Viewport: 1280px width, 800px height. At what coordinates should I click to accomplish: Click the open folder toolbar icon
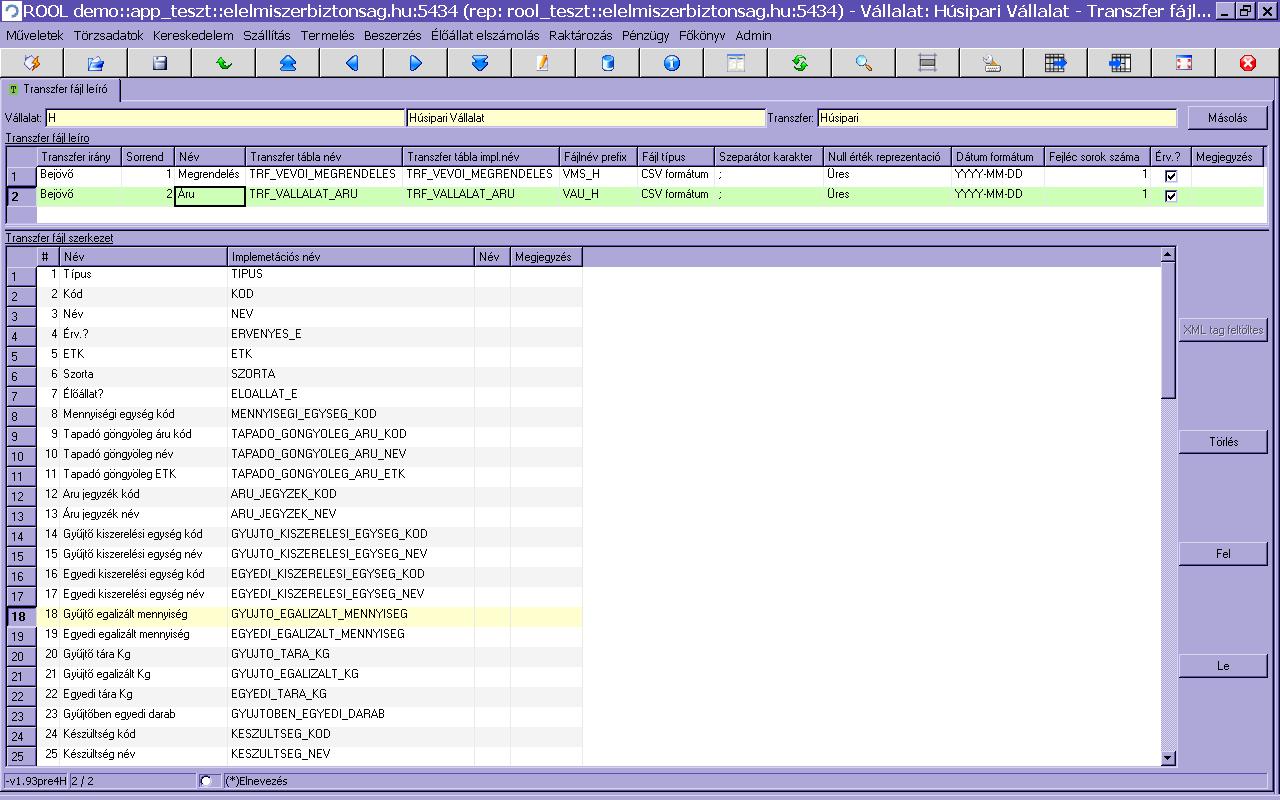[96, 63]
